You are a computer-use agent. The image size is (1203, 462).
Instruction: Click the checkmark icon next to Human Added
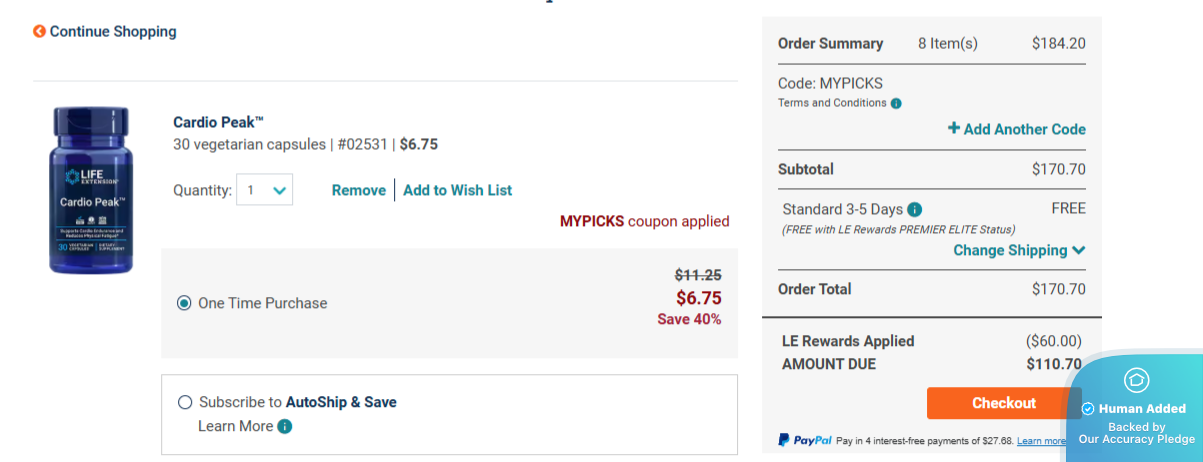[1088, 409]
